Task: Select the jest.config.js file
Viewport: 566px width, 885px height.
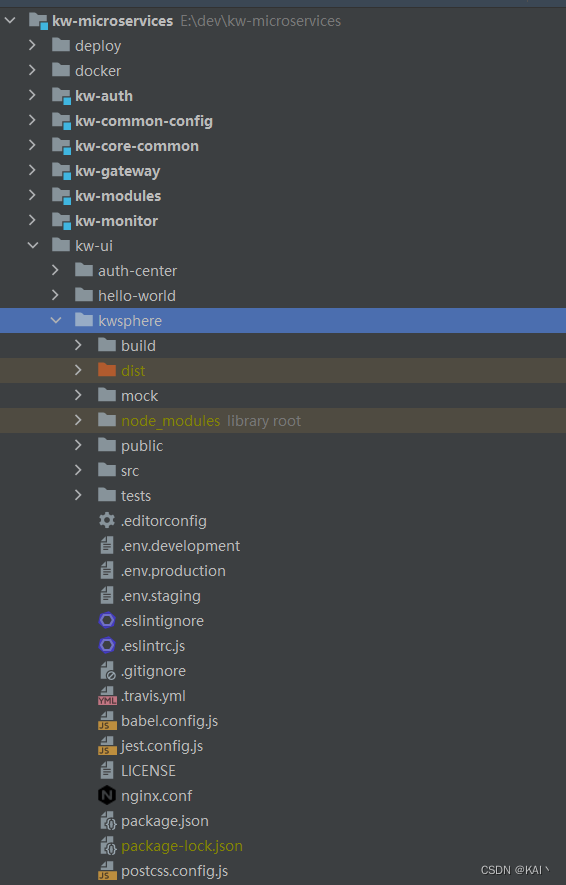Action: click(x=283, y=746)
